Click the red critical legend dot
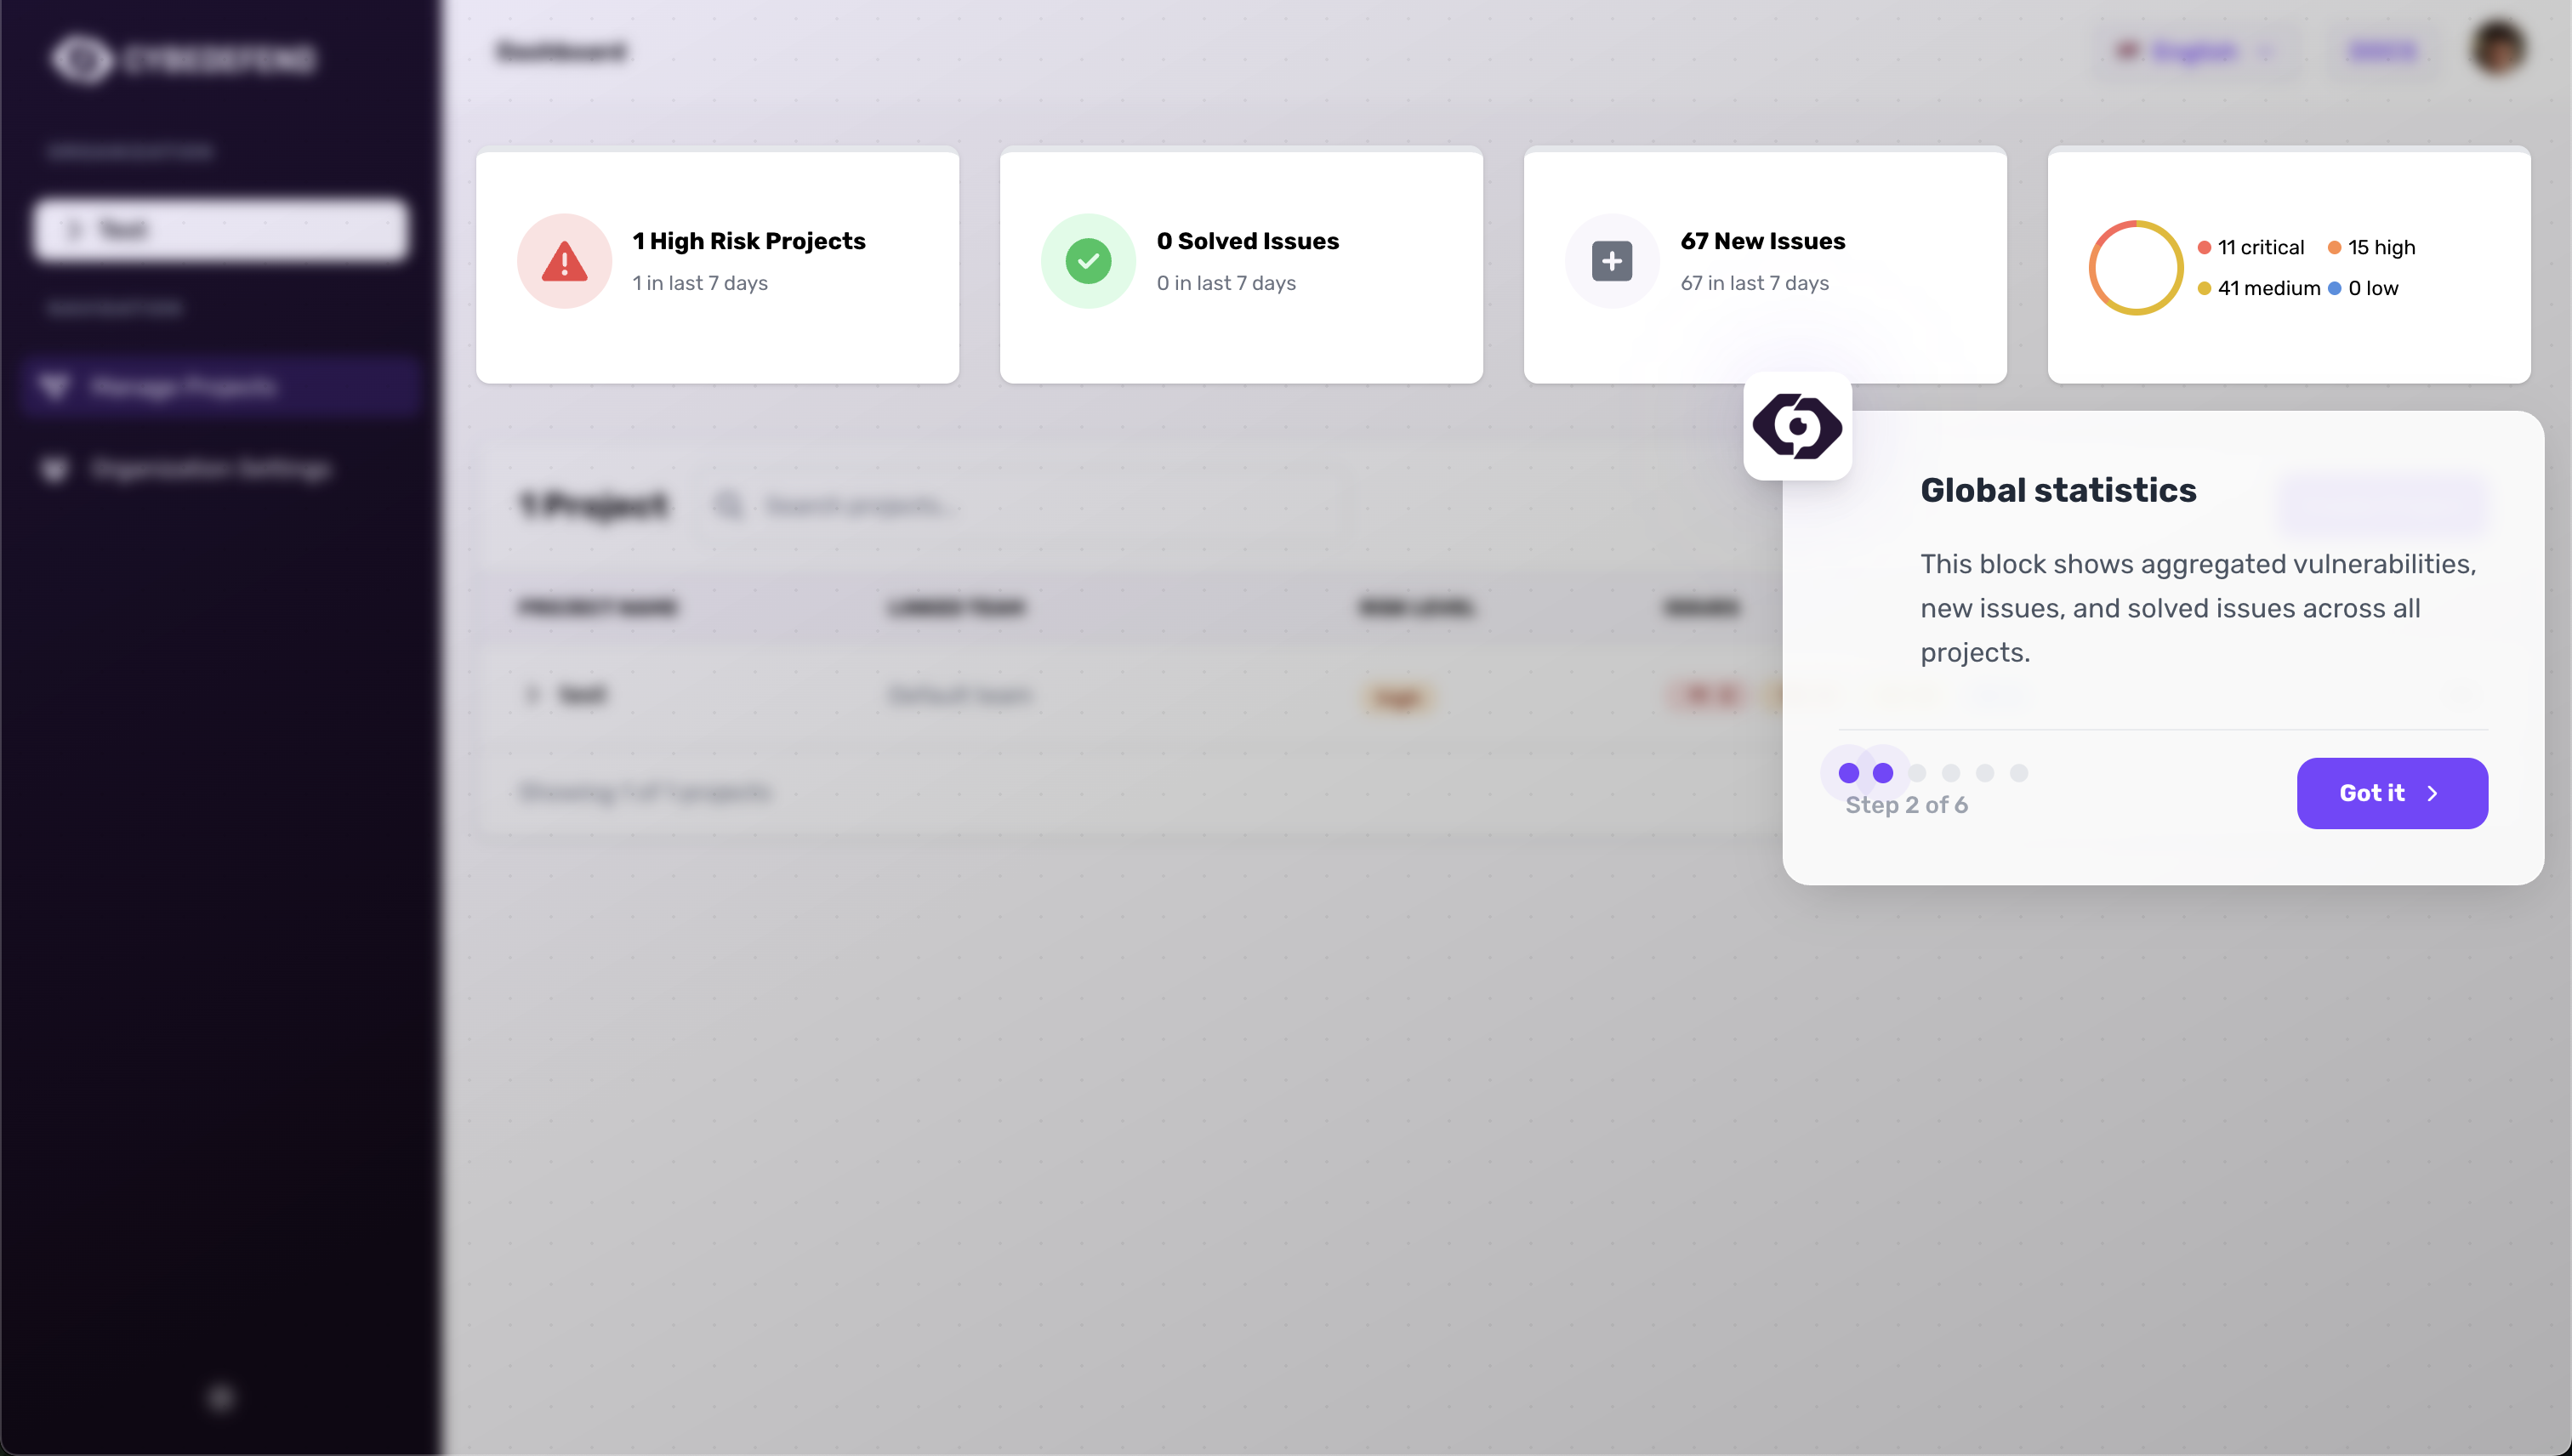 (x=2204, y=248)
